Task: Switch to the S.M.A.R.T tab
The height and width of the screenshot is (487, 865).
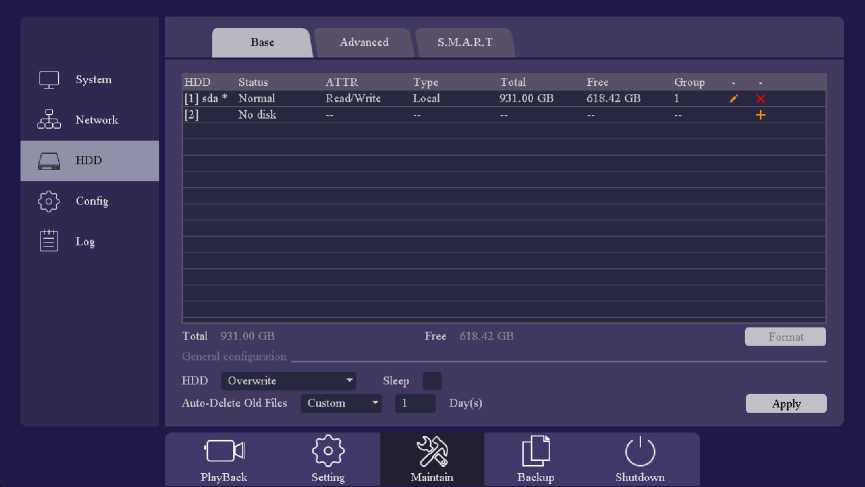Action: 464,43
